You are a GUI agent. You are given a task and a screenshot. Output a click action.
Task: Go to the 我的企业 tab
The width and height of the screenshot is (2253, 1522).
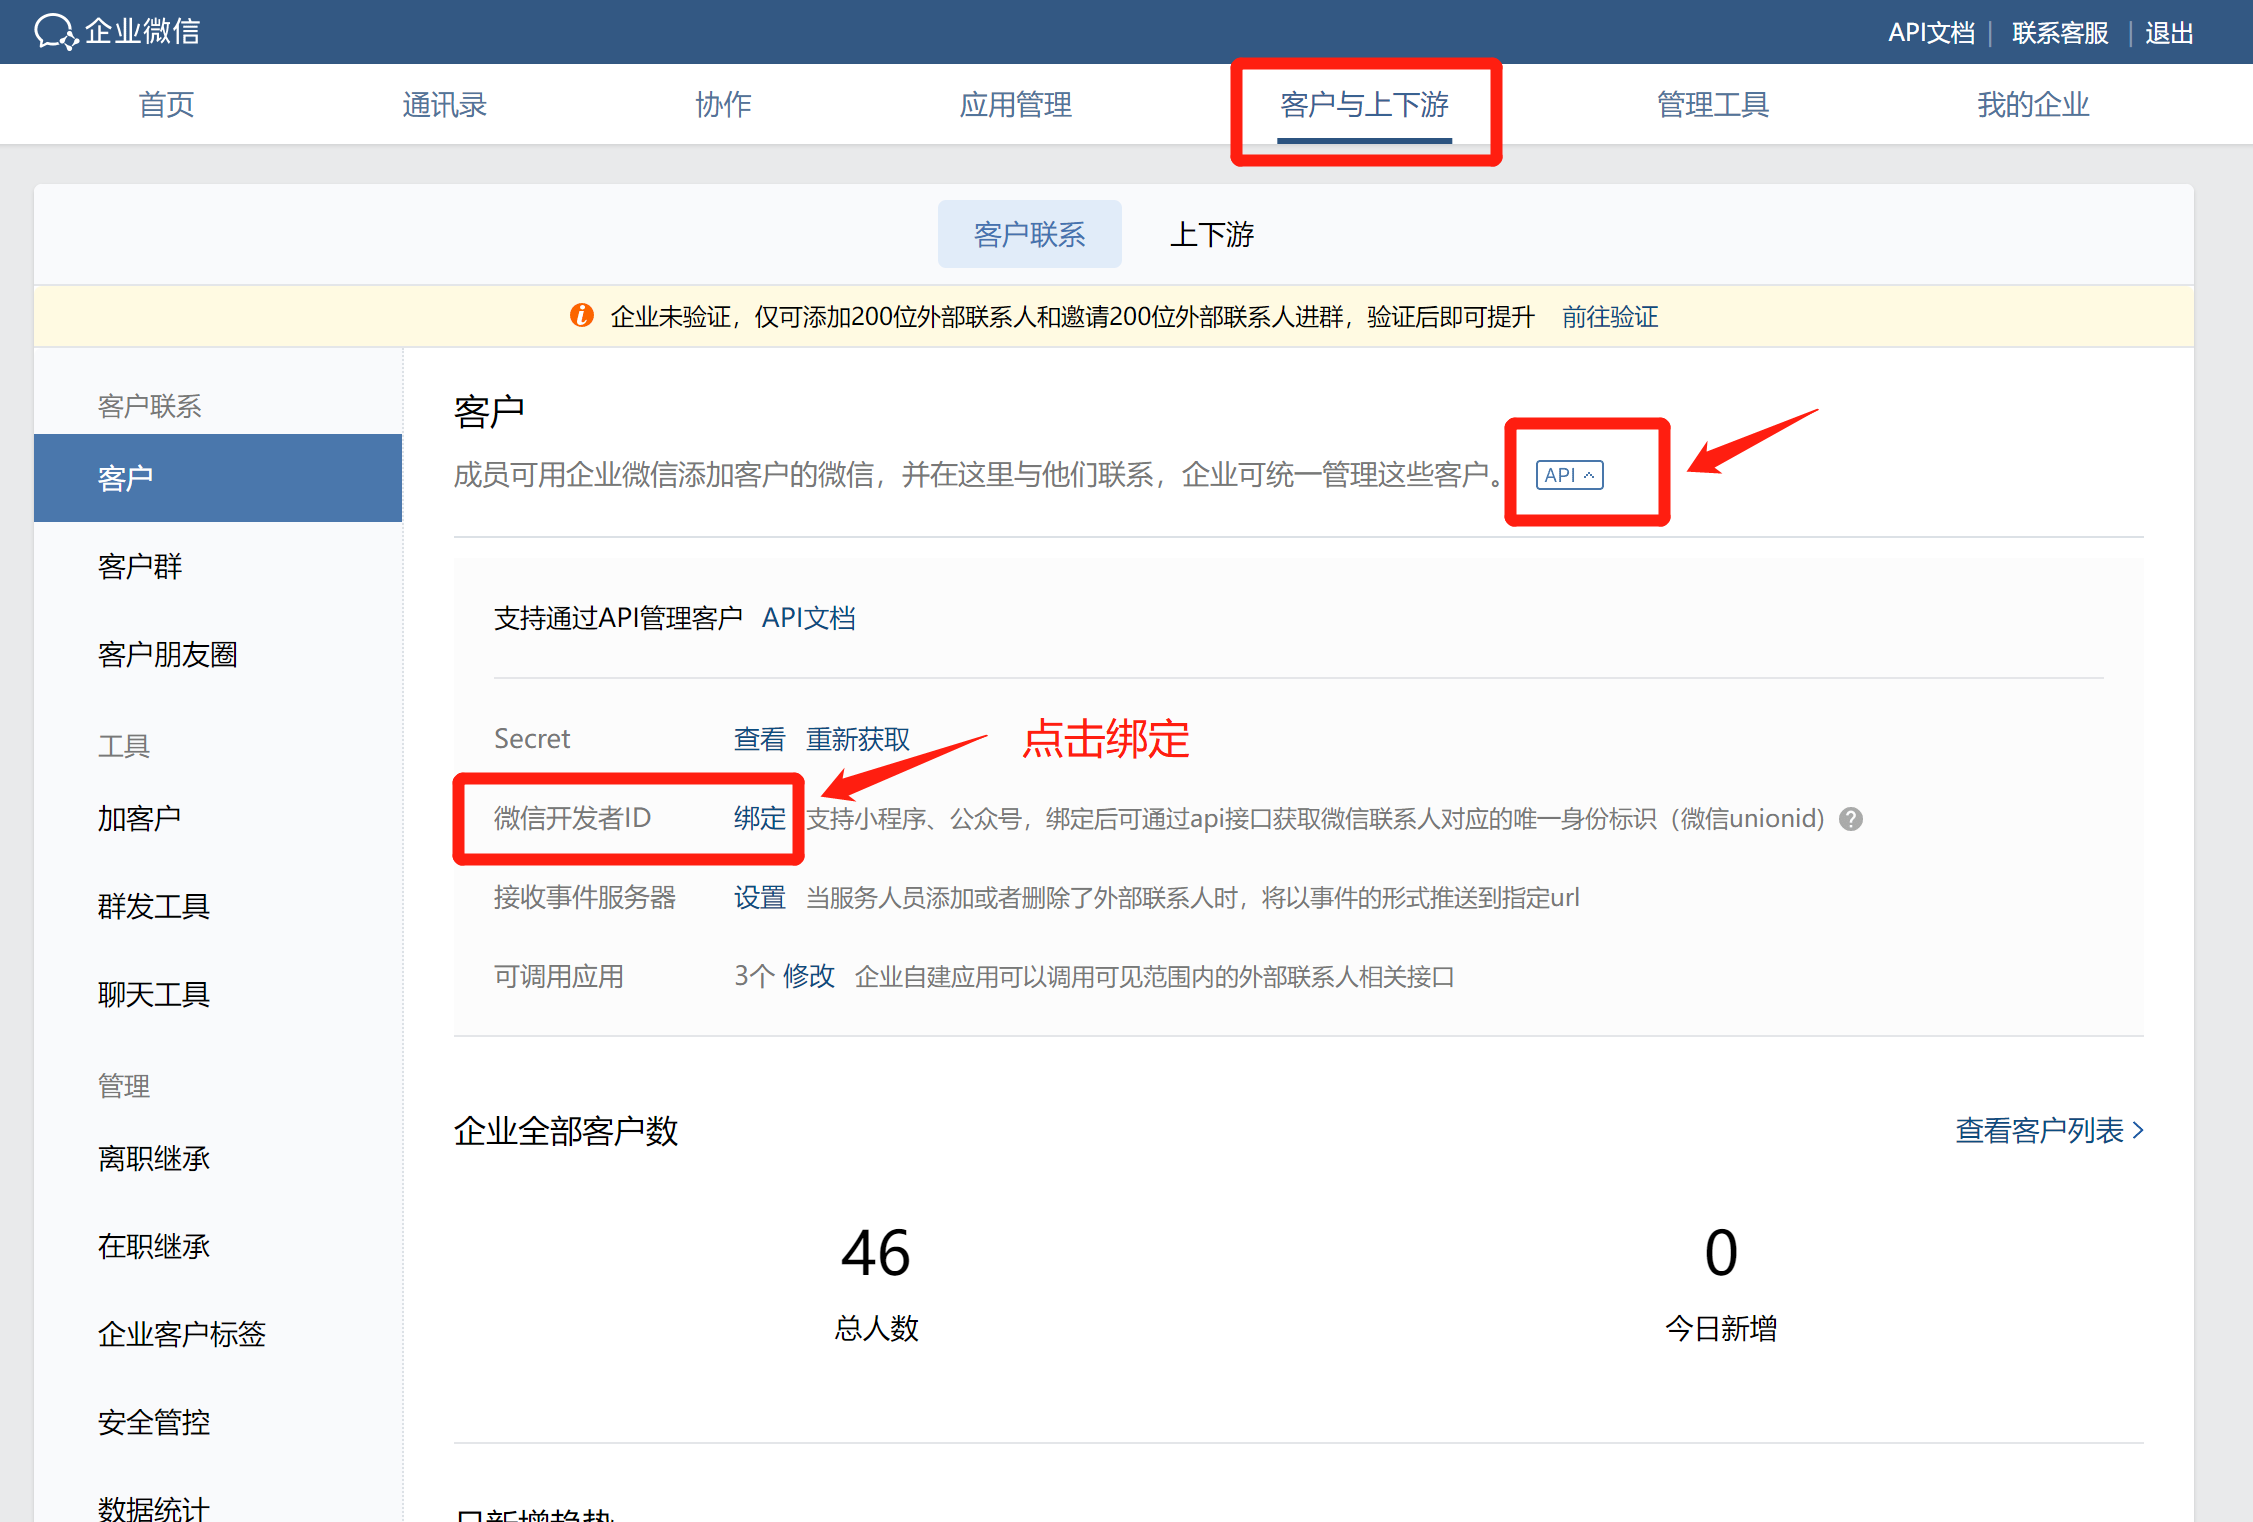tap(2032, 104)
